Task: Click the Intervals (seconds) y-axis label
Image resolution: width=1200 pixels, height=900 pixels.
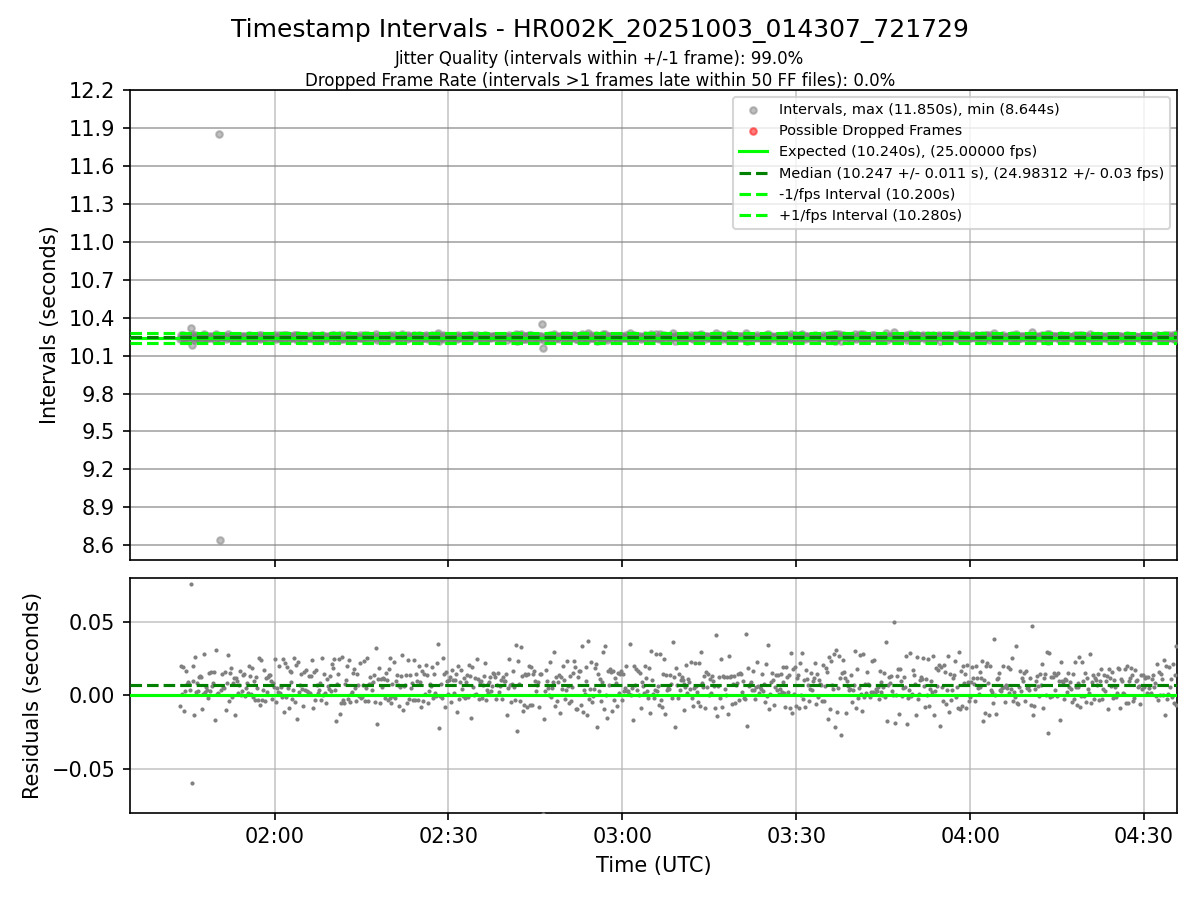Action: (x=49, y=325)
